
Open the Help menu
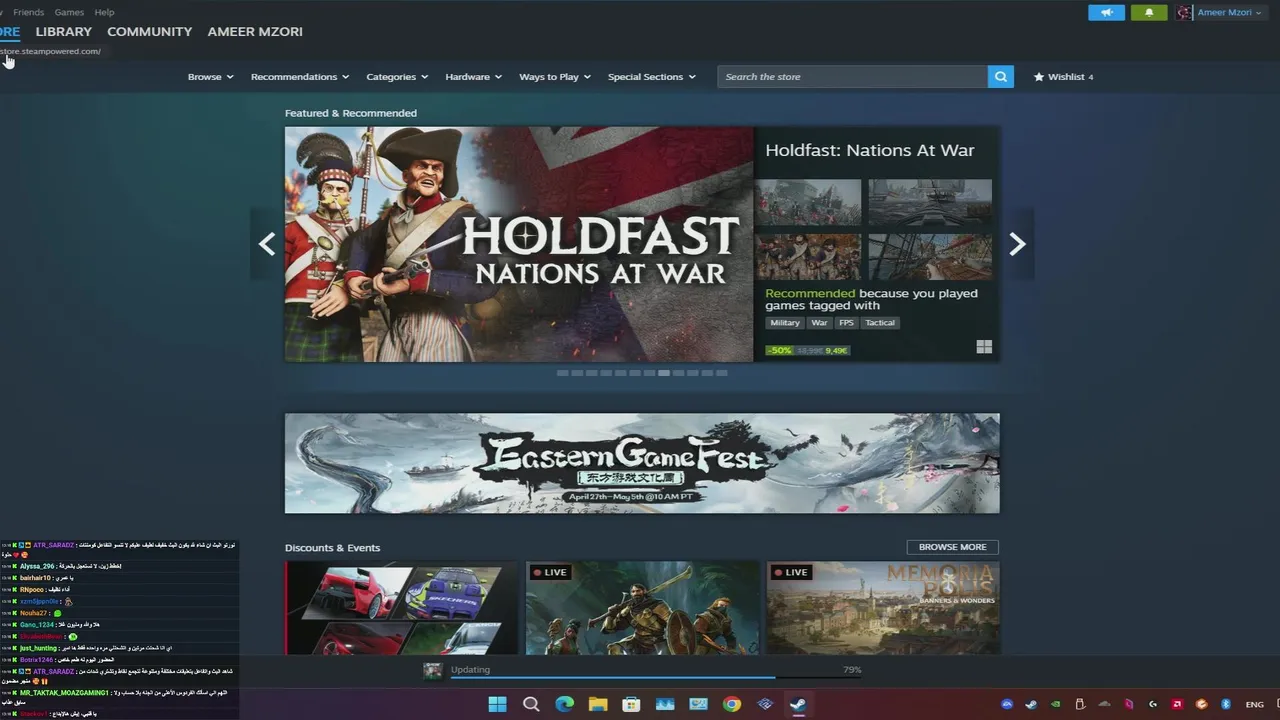pos(104,12)
